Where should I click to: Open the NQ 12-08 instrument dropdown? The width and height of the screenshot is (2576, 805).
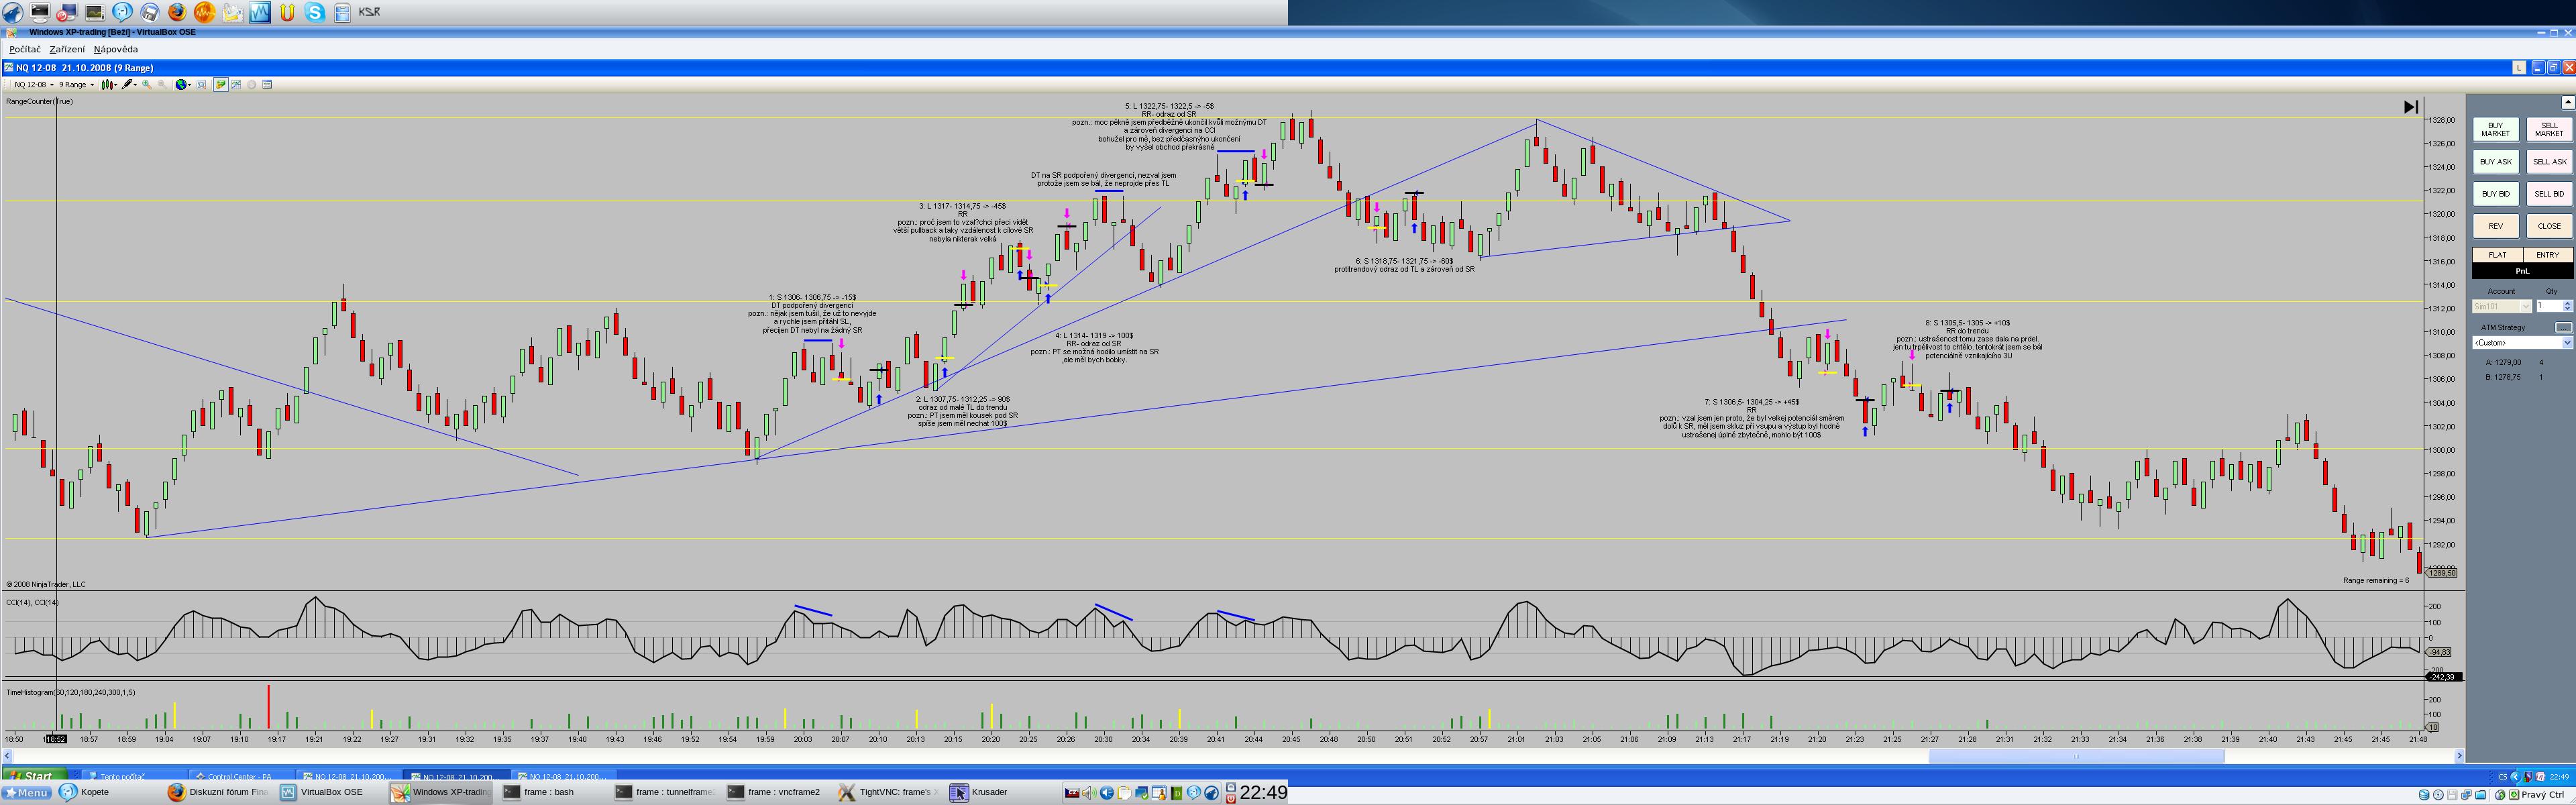click(x=34, y=85)
